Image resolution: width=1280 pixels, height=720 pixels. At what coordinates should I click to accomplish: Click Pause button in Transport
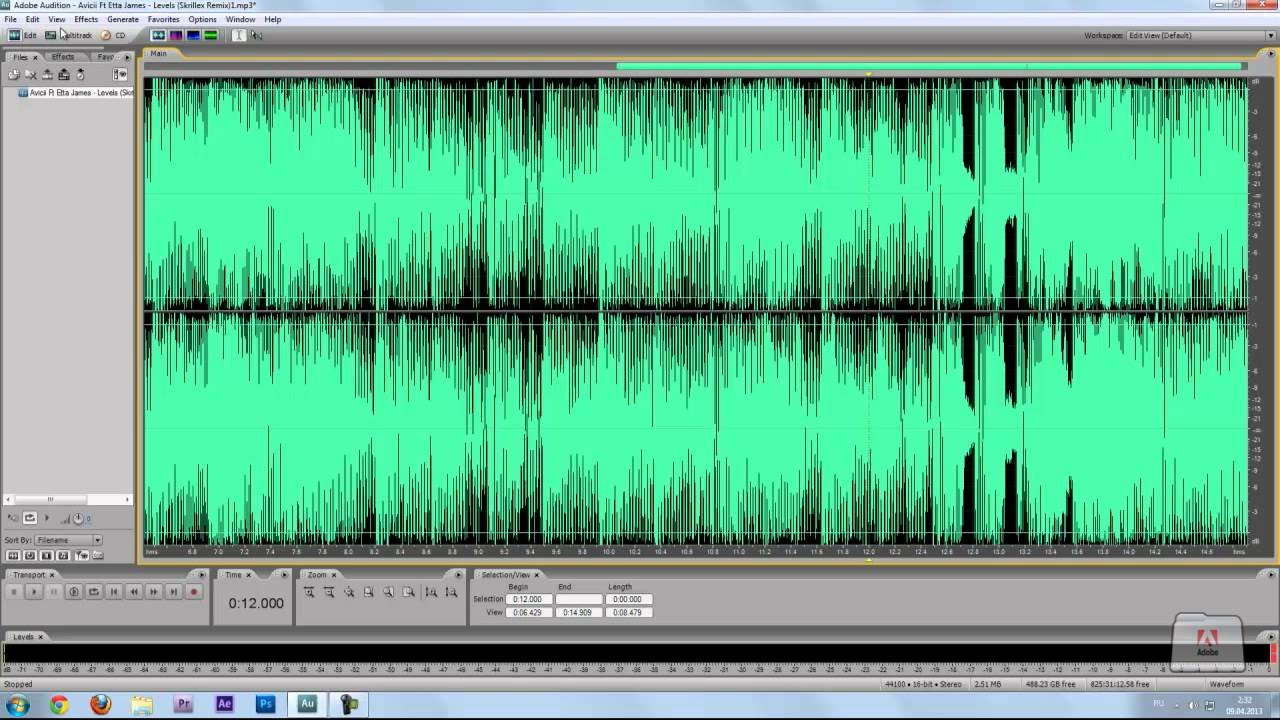54,592
